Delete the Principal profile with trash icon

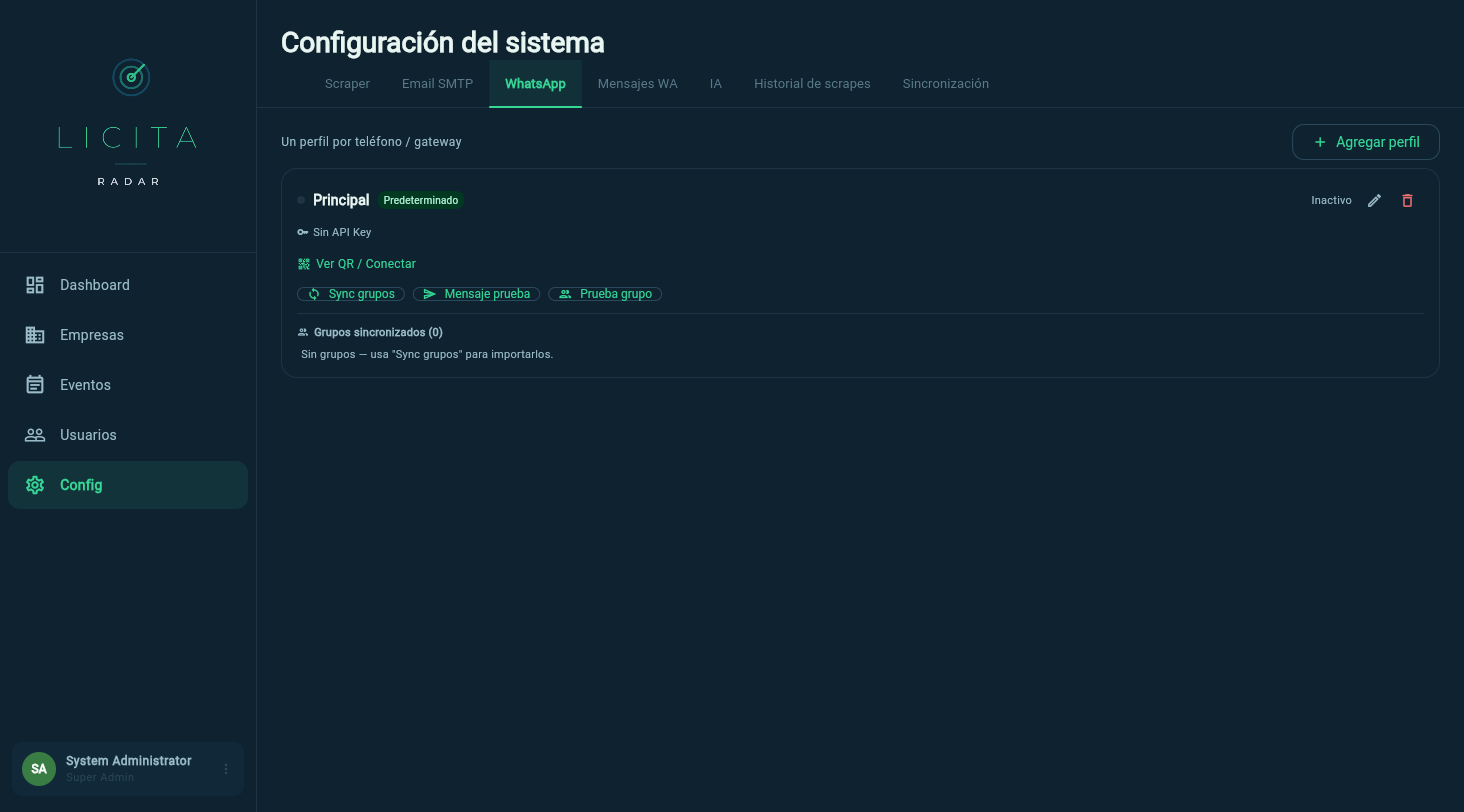tap(1407, 200)
